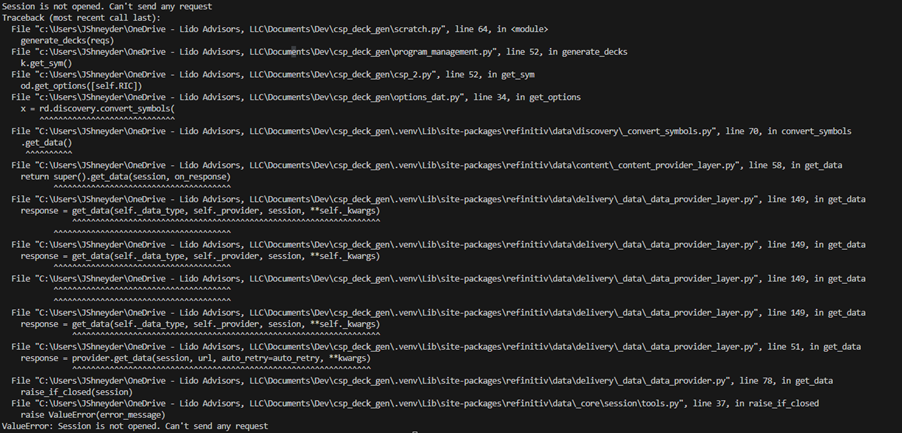The height and width of the screenshot is (434, 903).
Task: Click the "generate_decks(reqs)" code line
Action: [x=67, y=40]
